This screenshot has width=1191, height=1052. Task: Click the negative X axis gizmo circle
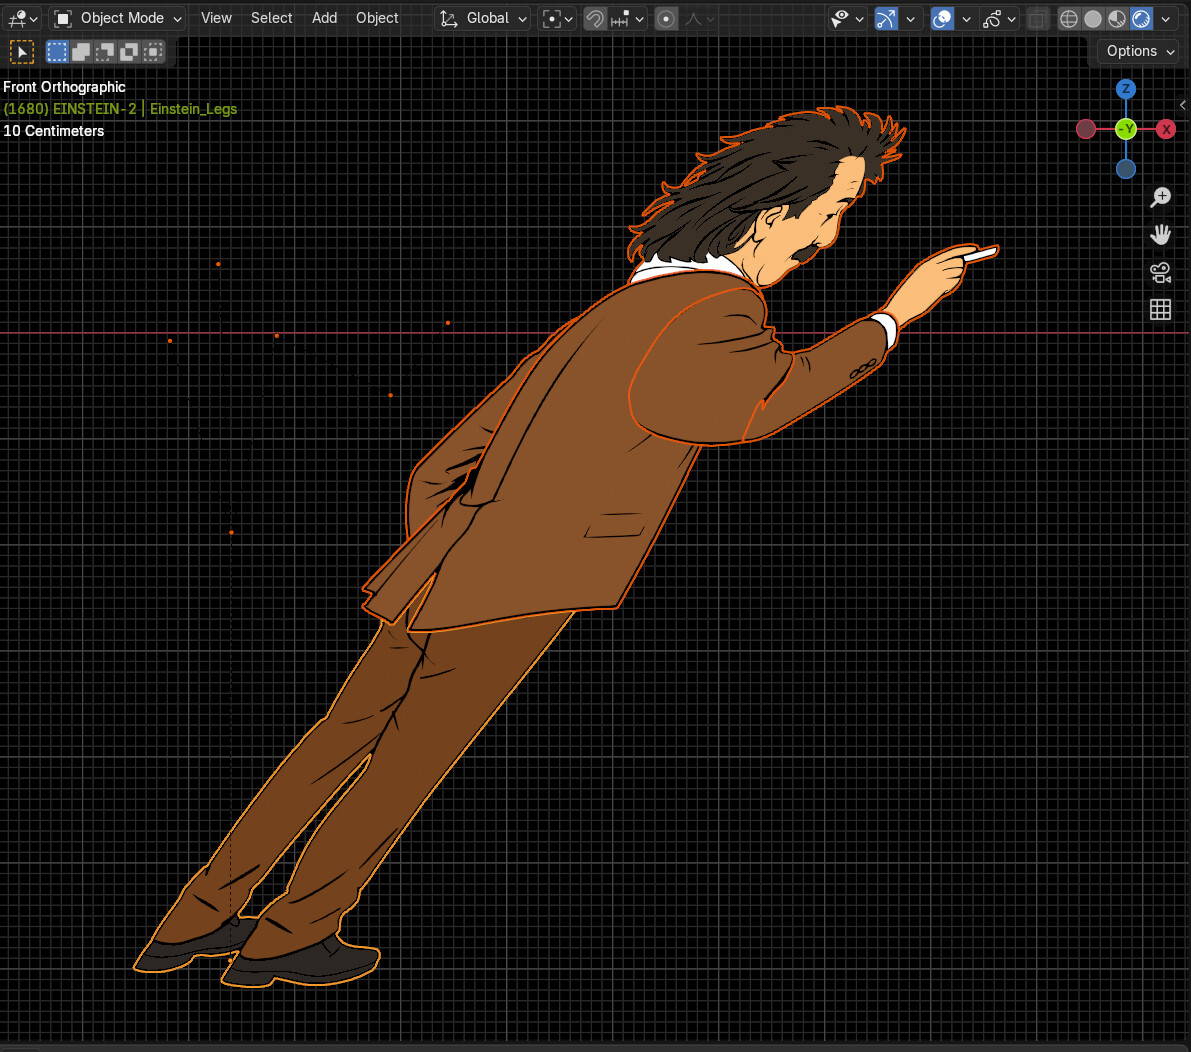(1086, 129)
